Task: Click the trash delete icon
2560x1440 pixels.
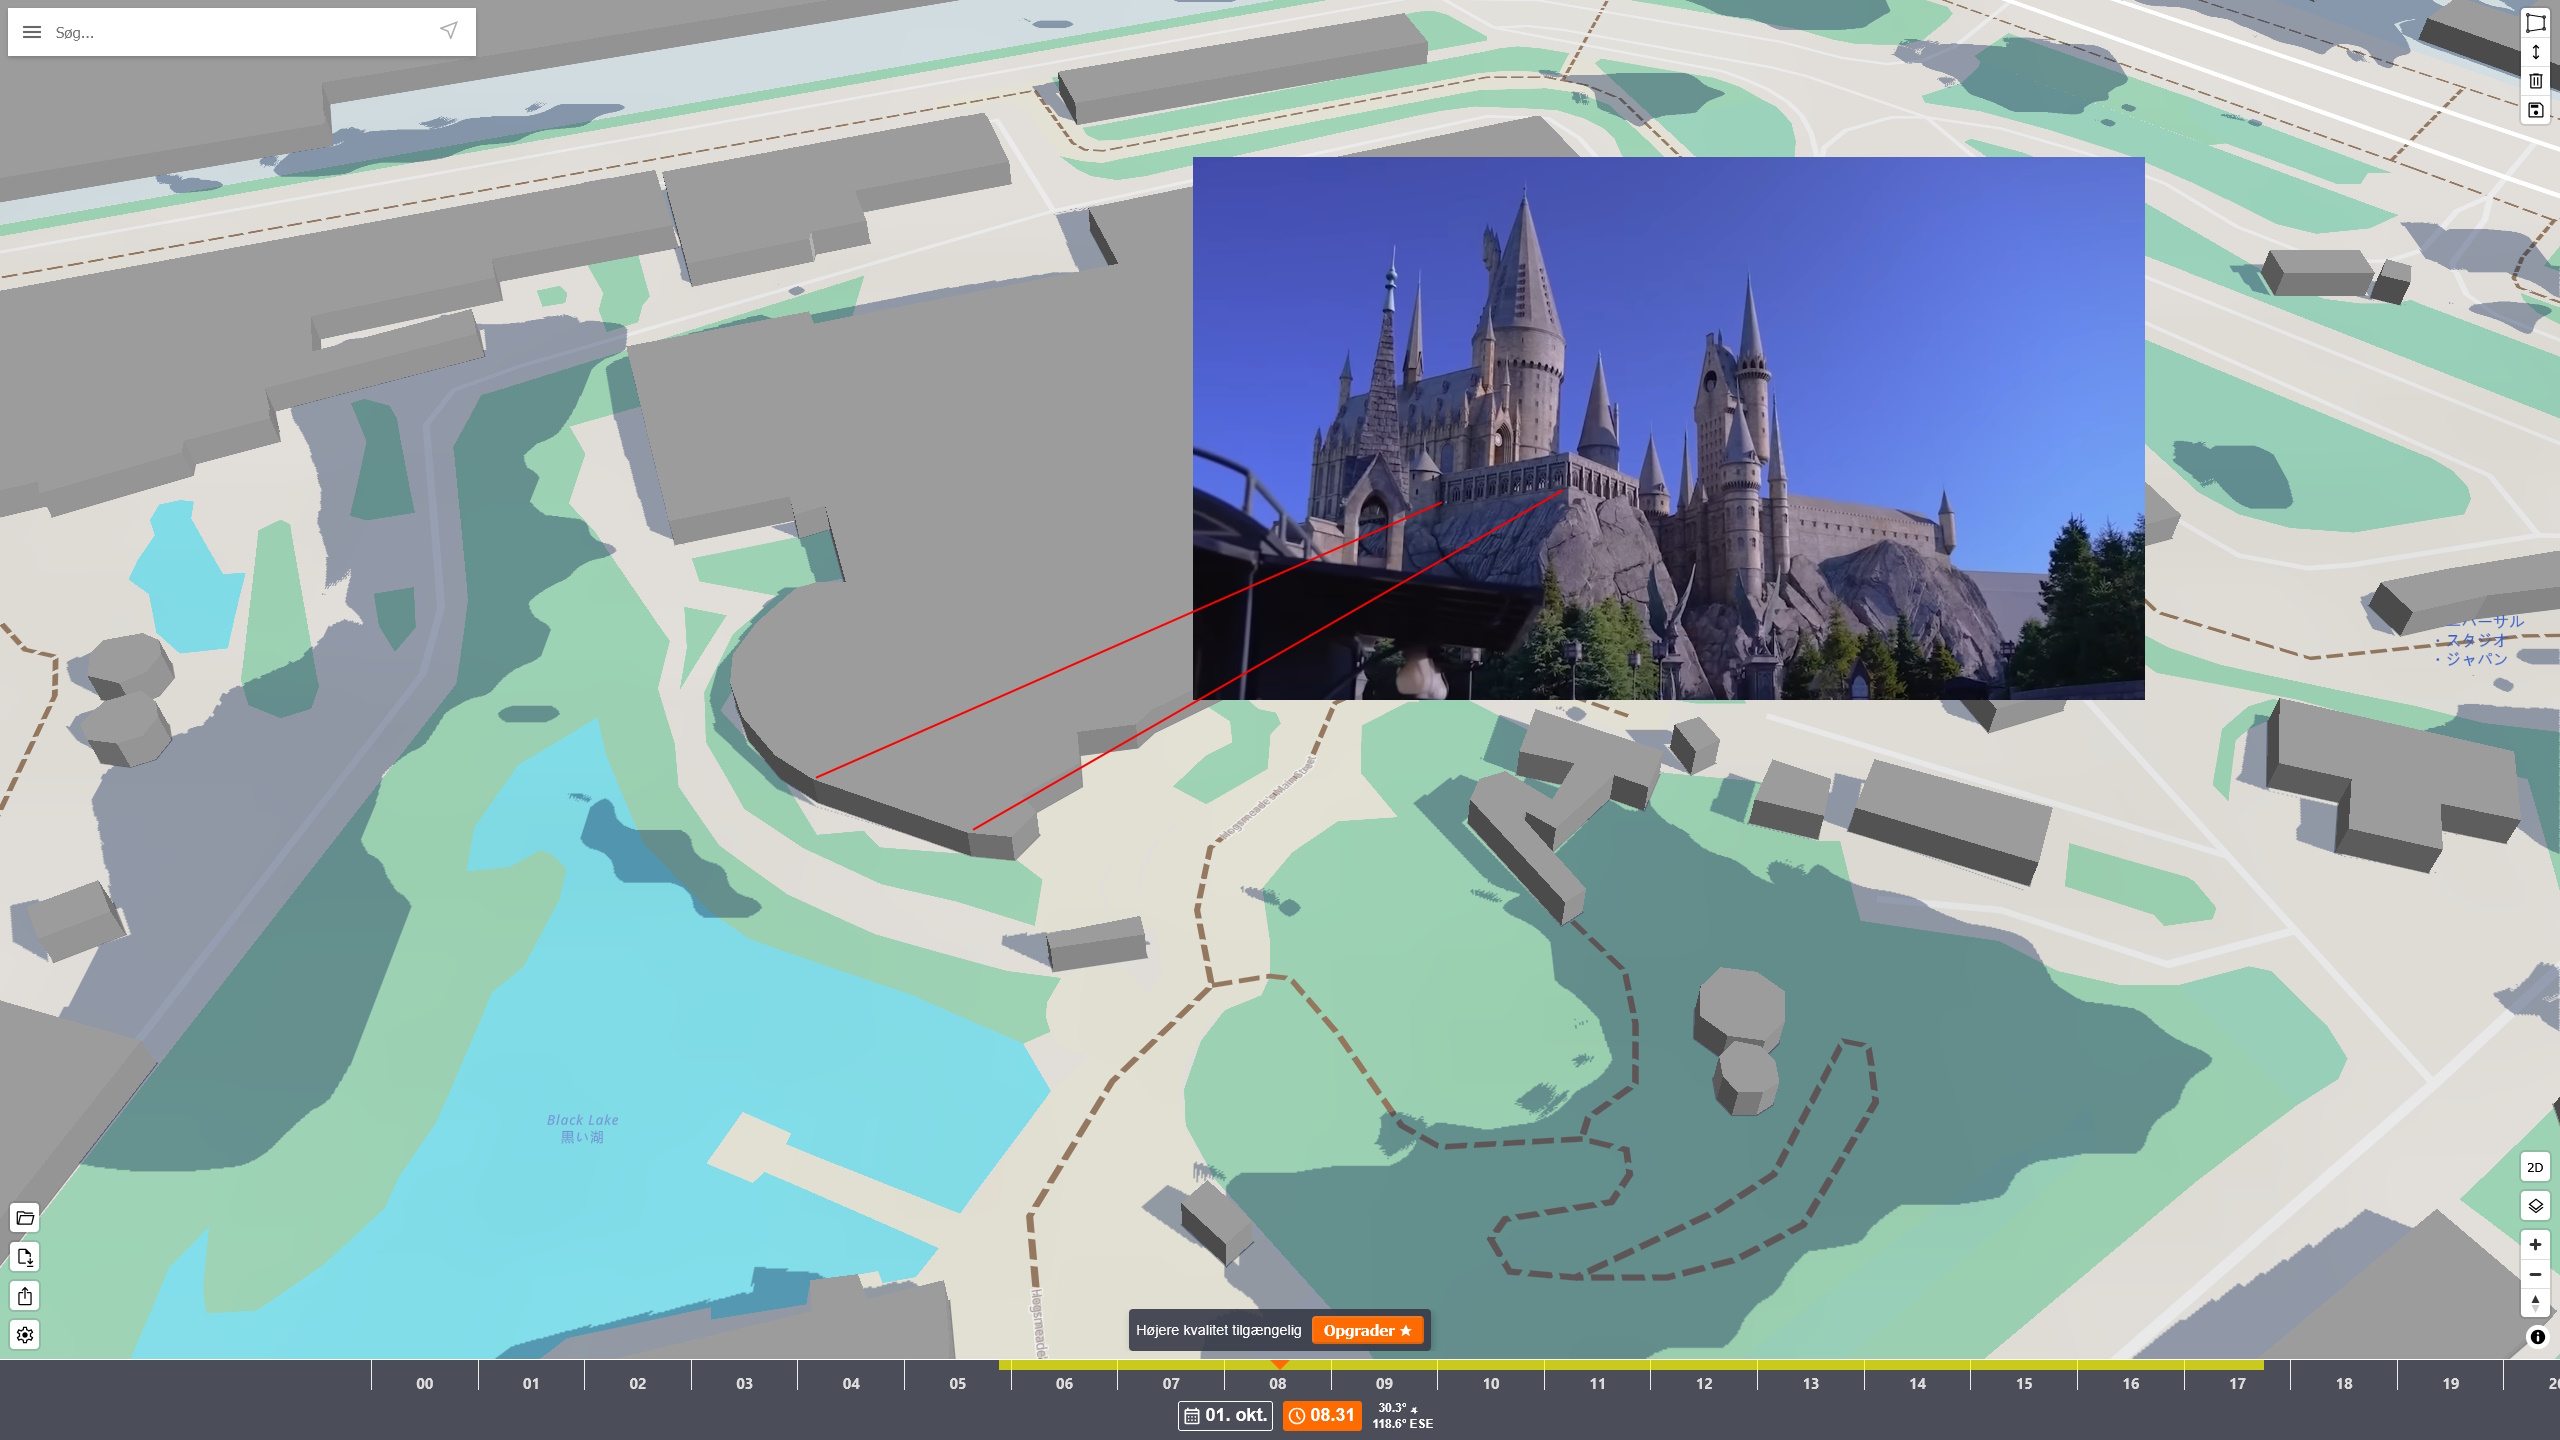Action: pyautogui.click(x=2535, y=81)
